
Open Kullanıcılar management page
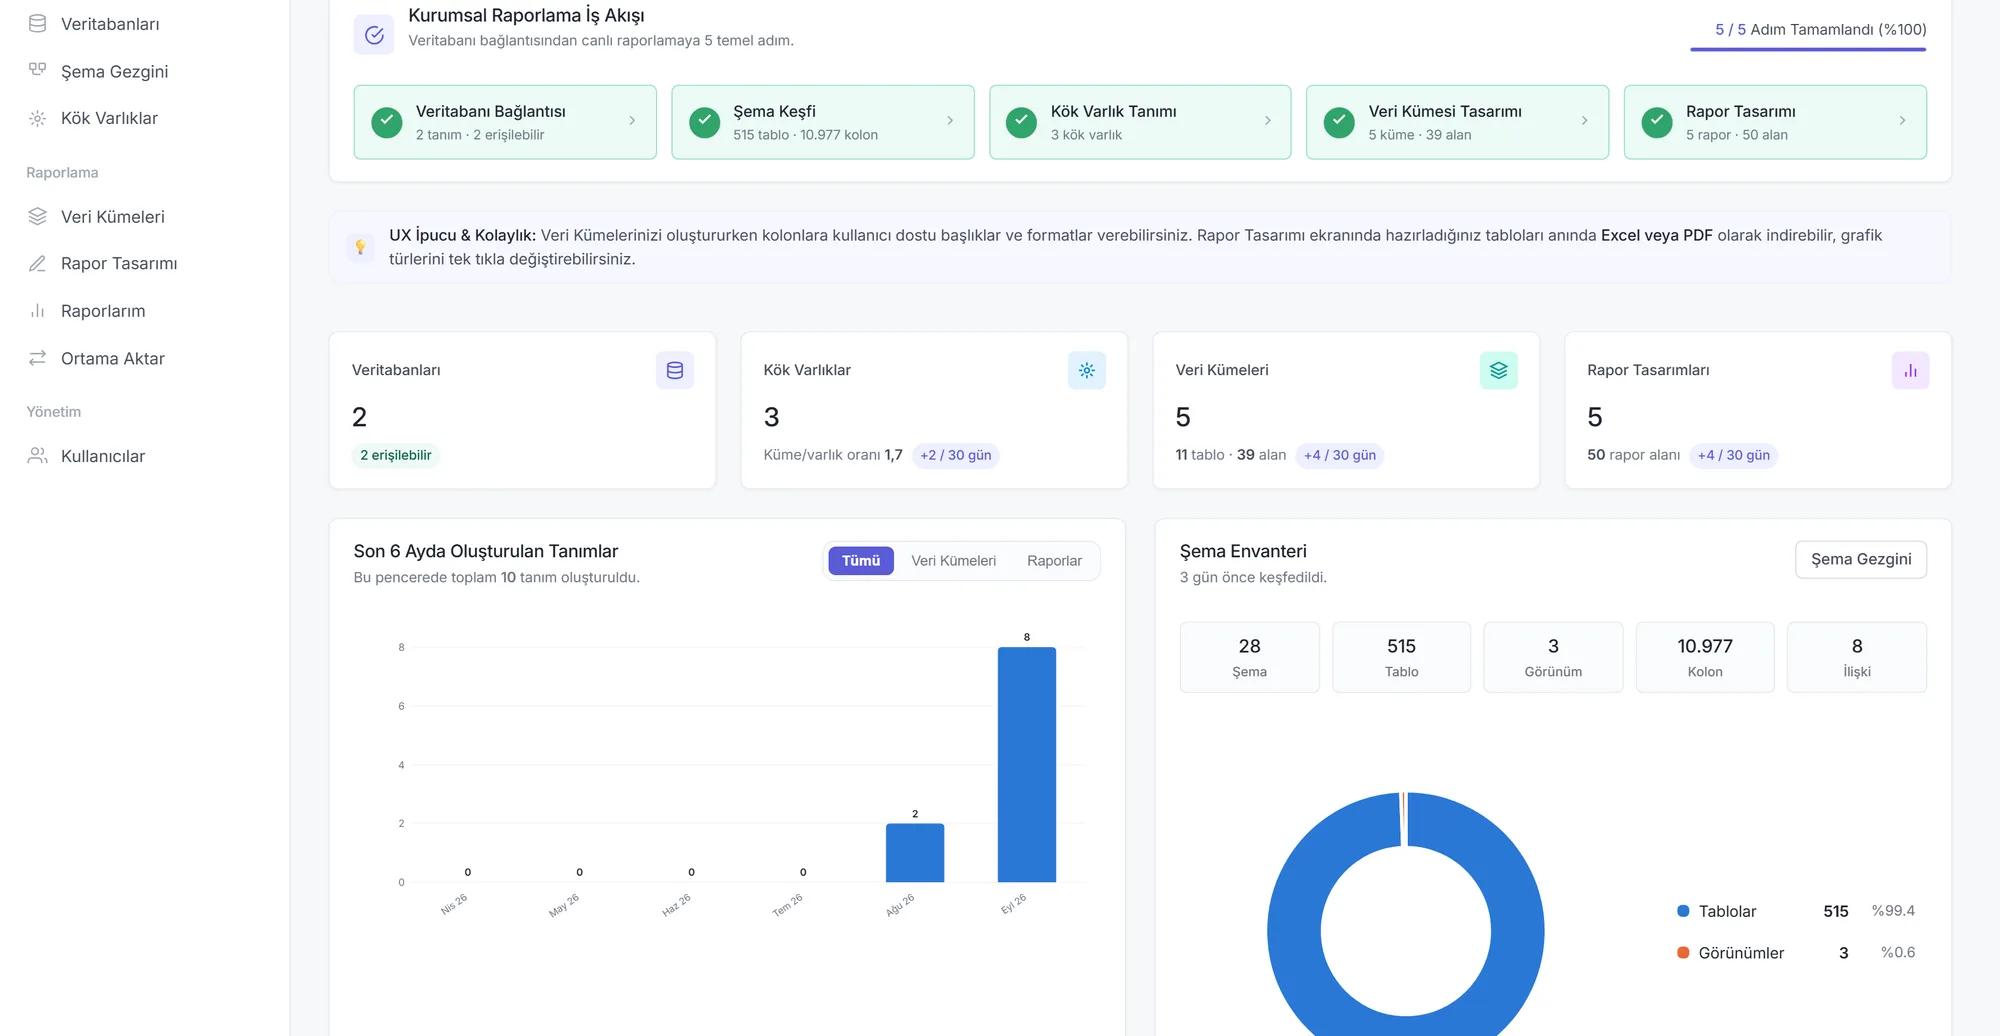click(x=103, y=456)
